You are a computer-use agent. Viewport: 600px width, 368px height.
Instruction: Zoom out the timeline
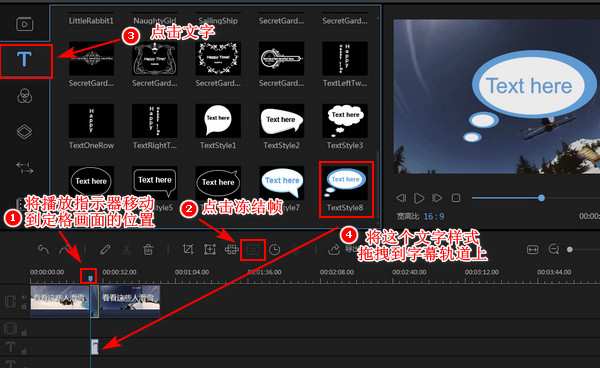coord(553,249)
